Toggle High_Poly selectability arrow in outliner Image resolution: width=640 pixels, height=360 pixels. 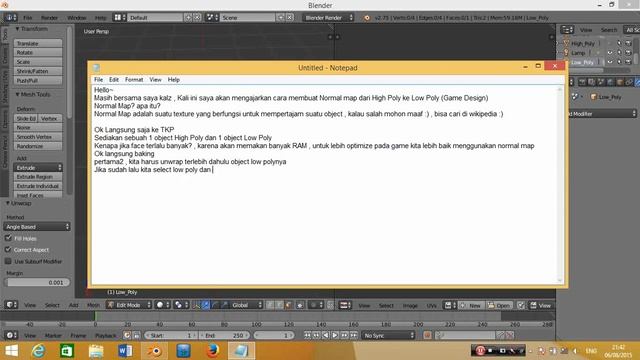pos(619,43)
